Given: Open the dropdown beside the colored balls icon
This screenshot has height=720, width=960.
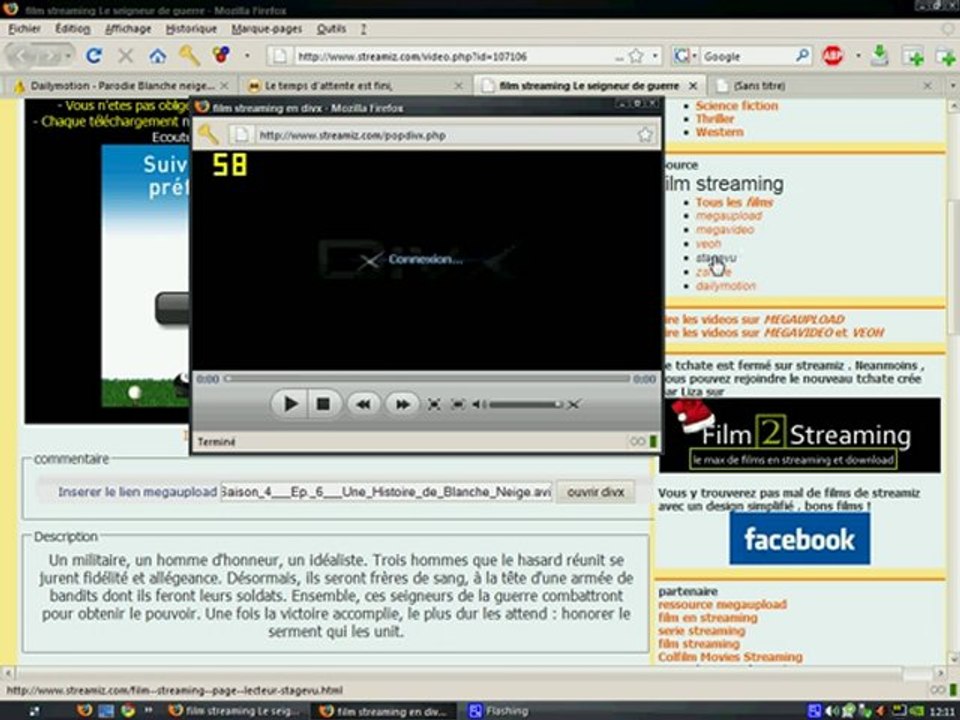Looking at the screenshot, I should pyautogui.click(x=247, y=56).
